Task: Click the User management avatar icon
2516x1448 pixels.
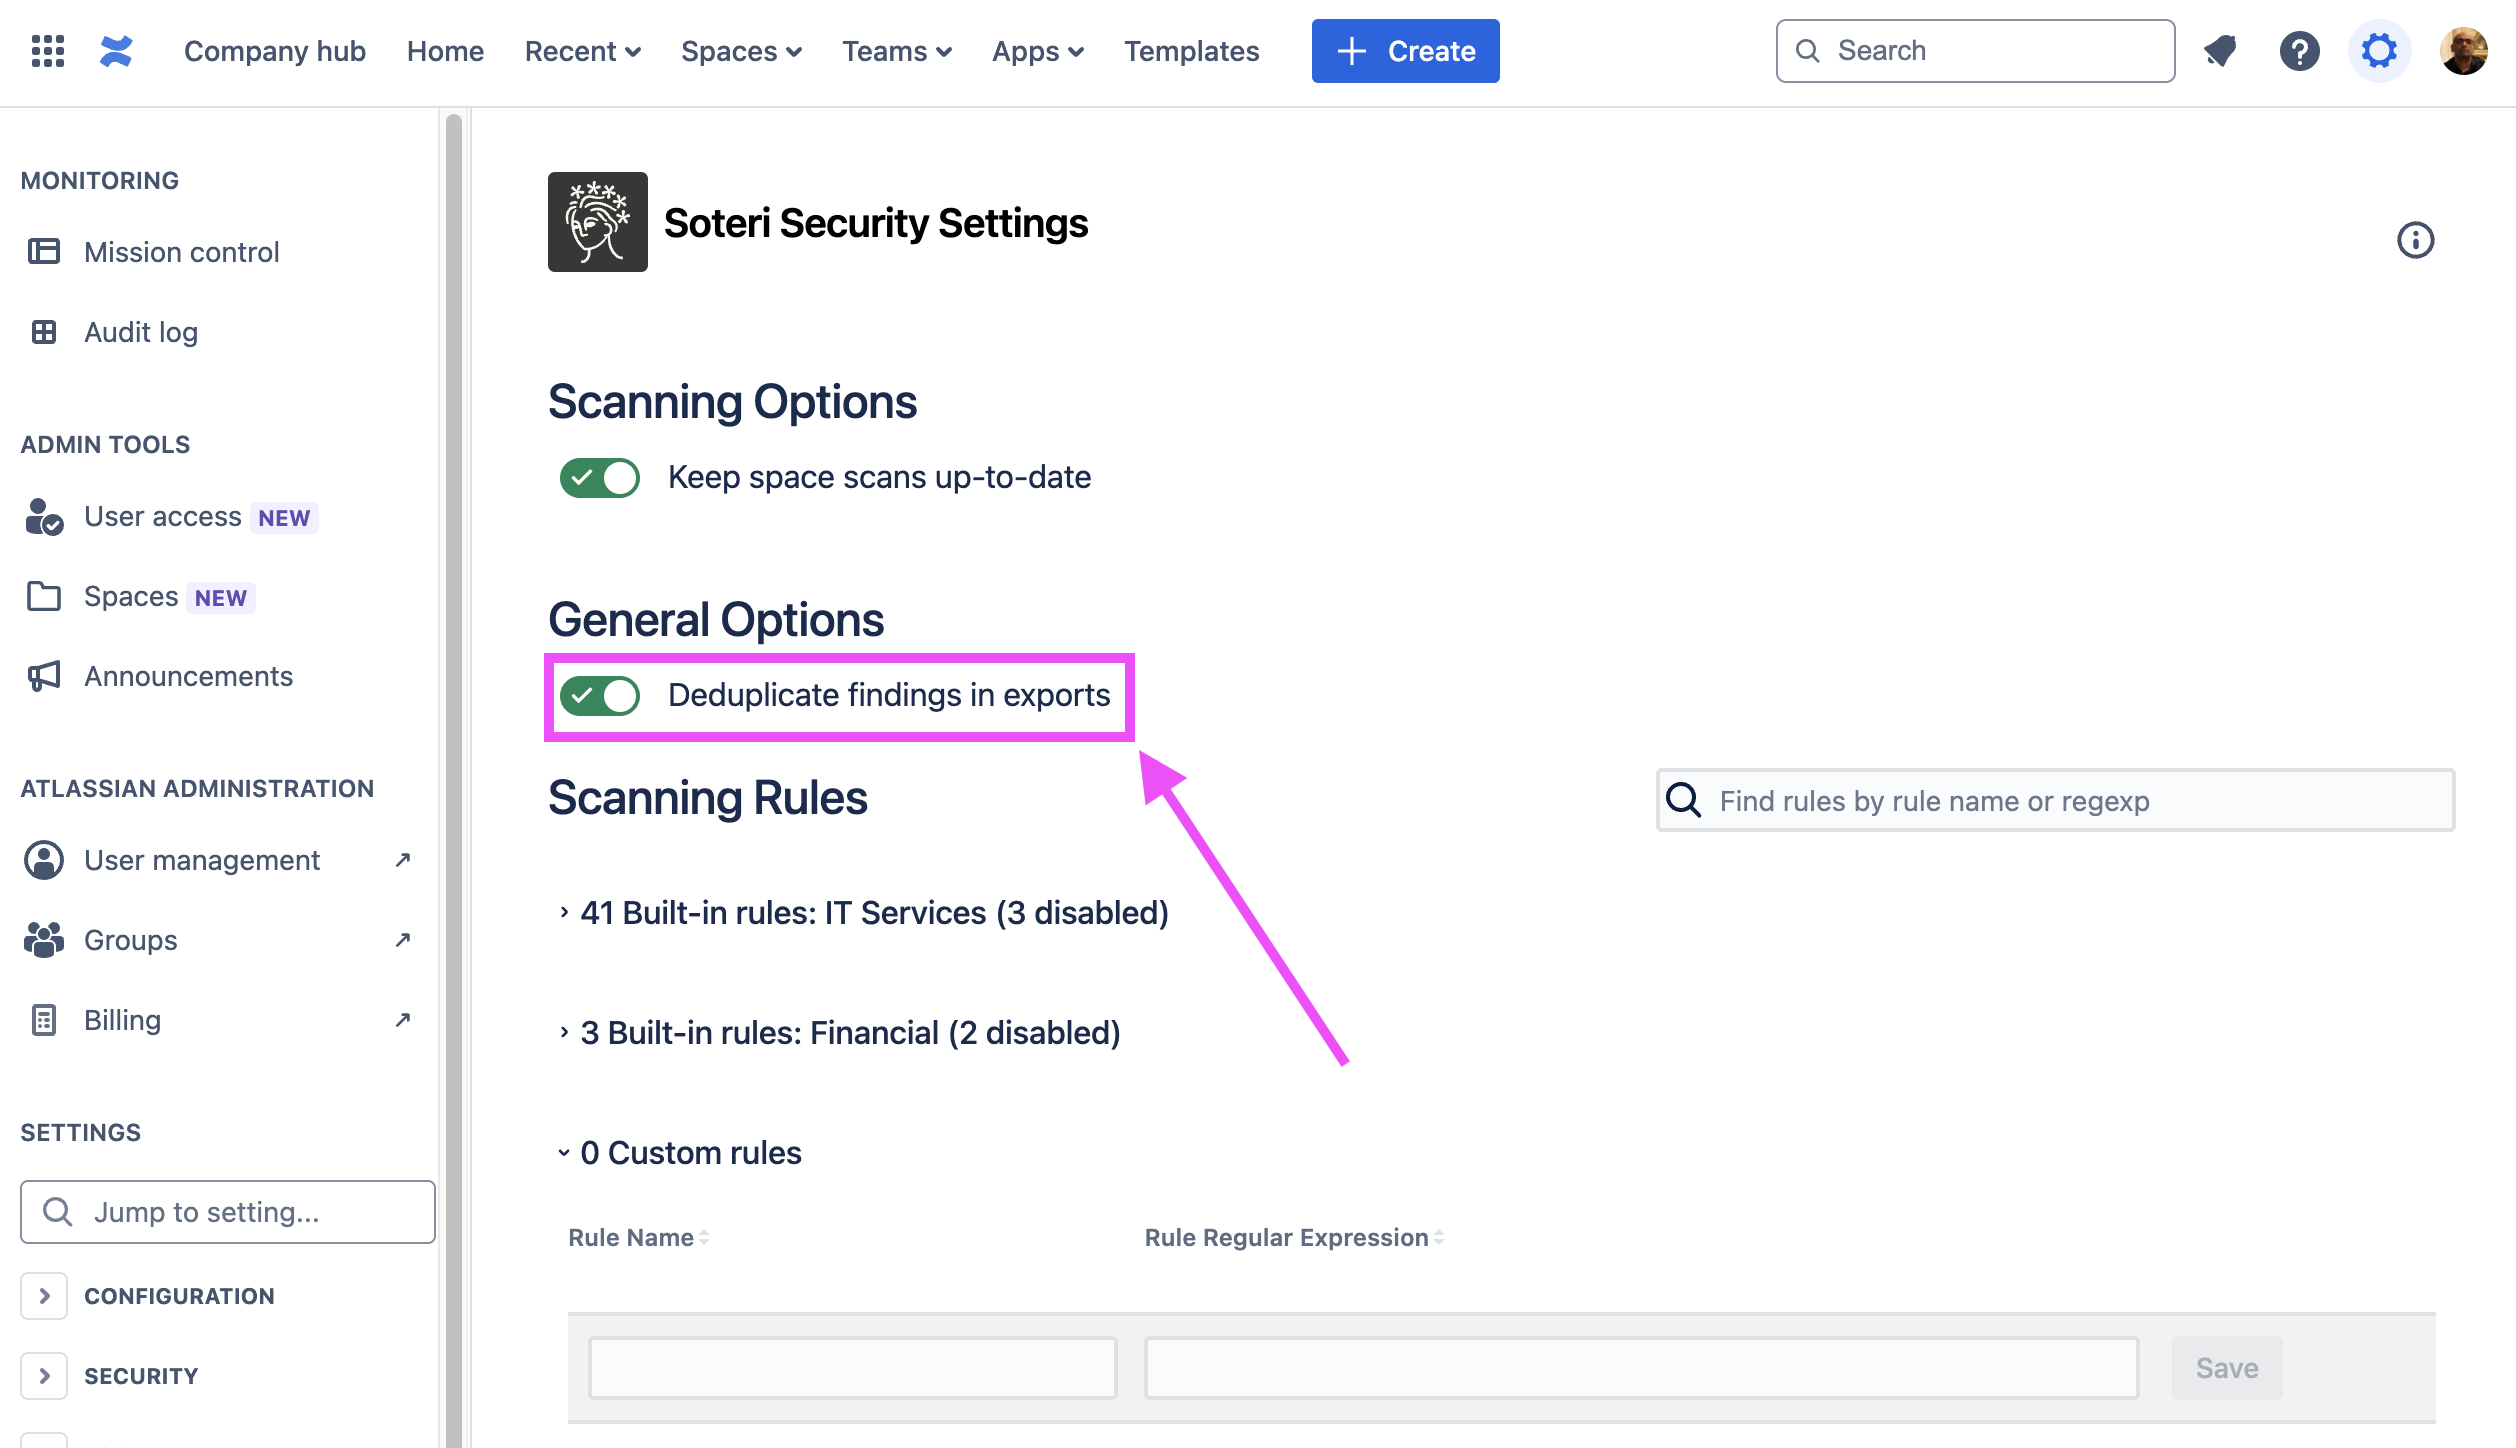Action: pos(44,860)
